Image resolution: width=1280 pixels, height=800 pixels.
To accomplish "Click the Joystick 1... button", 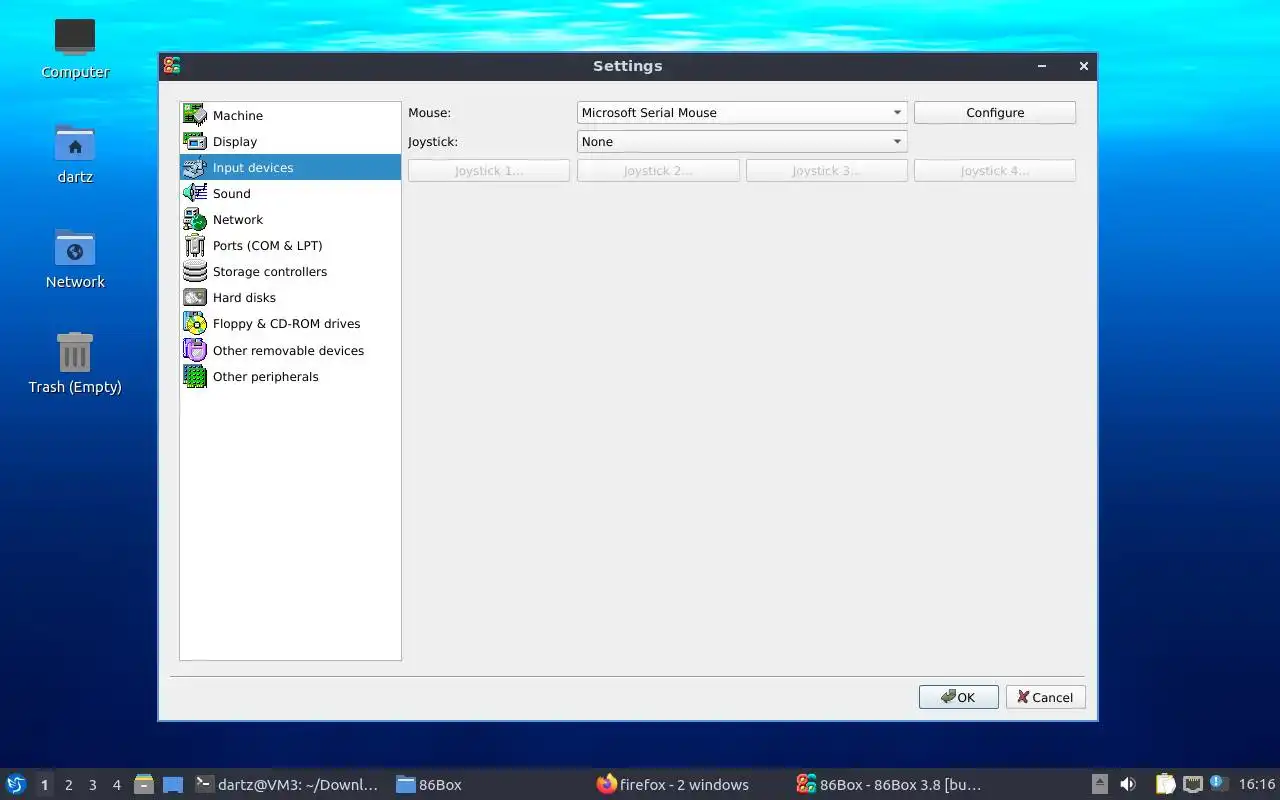I will click(489, 171).
